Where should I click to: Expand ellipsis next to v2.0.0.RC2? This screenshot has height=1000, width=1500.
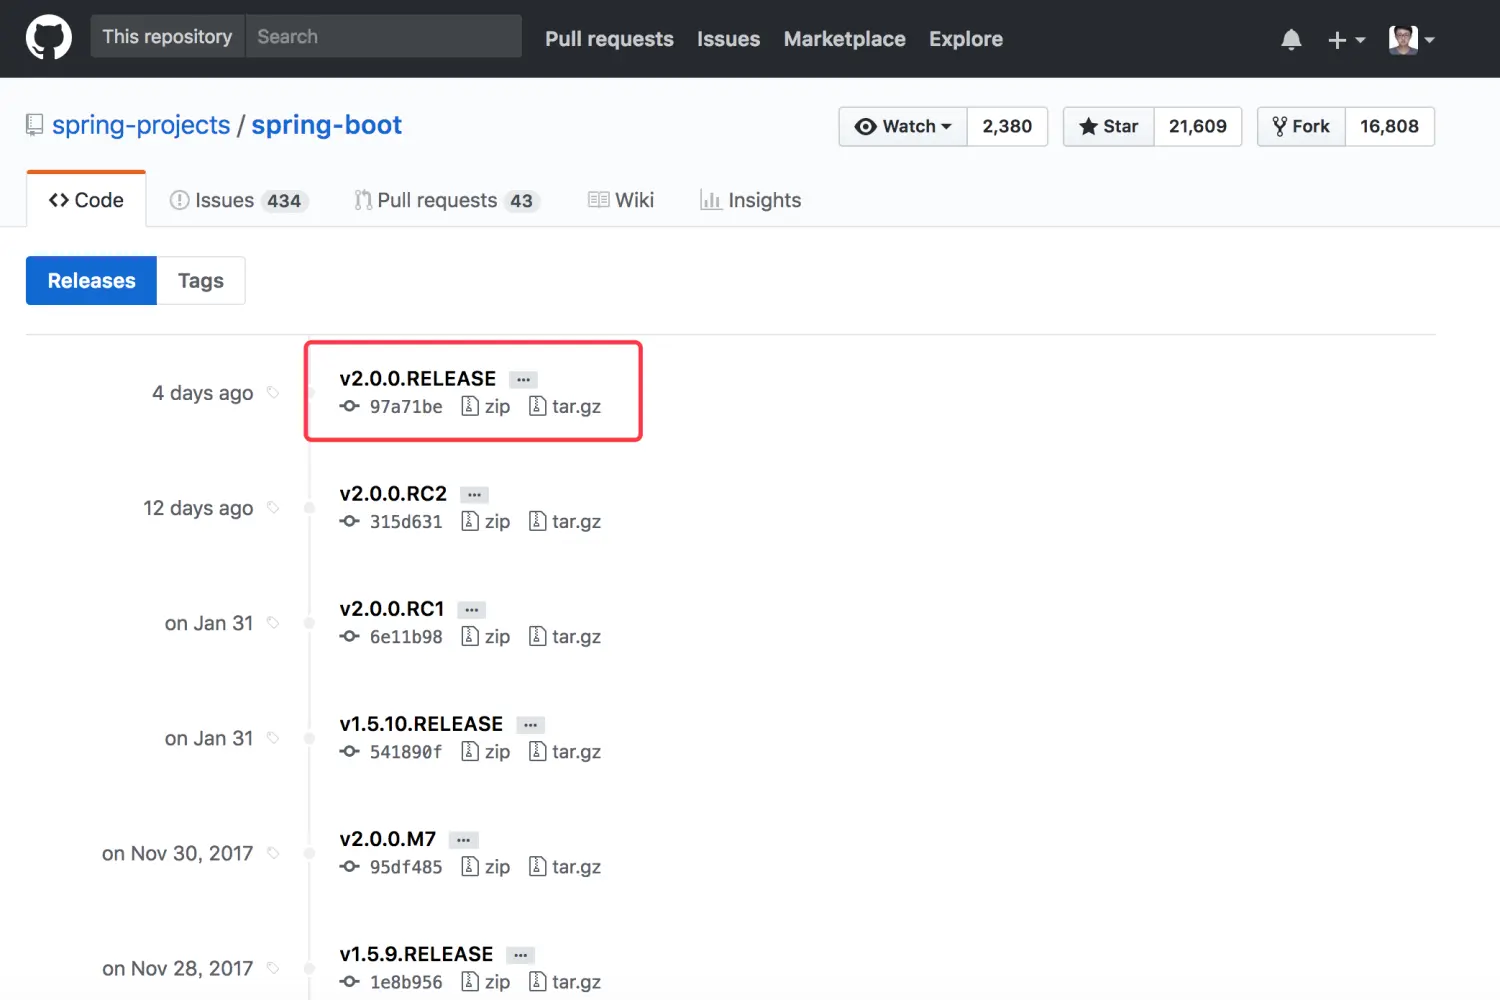pos(474,495)
